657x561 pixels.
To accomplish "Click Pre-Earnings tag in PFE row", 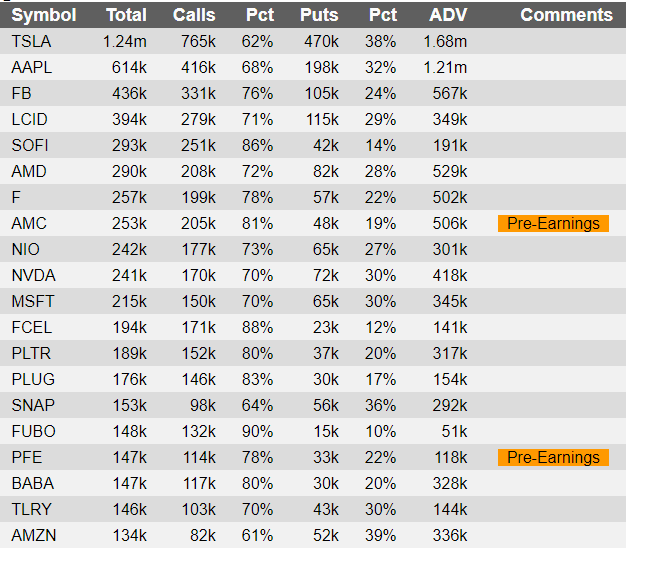I will click(553, 458).
